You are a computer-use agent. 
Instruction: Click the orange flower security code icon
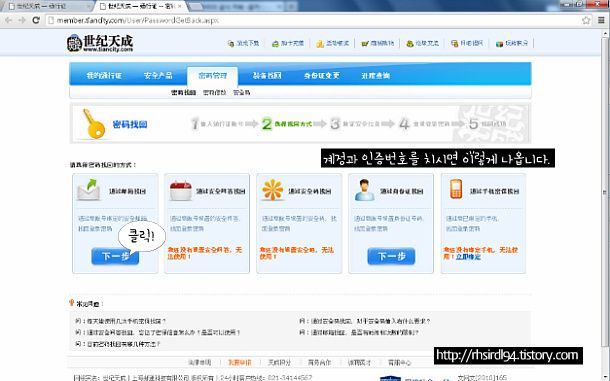tap(273, 190)
